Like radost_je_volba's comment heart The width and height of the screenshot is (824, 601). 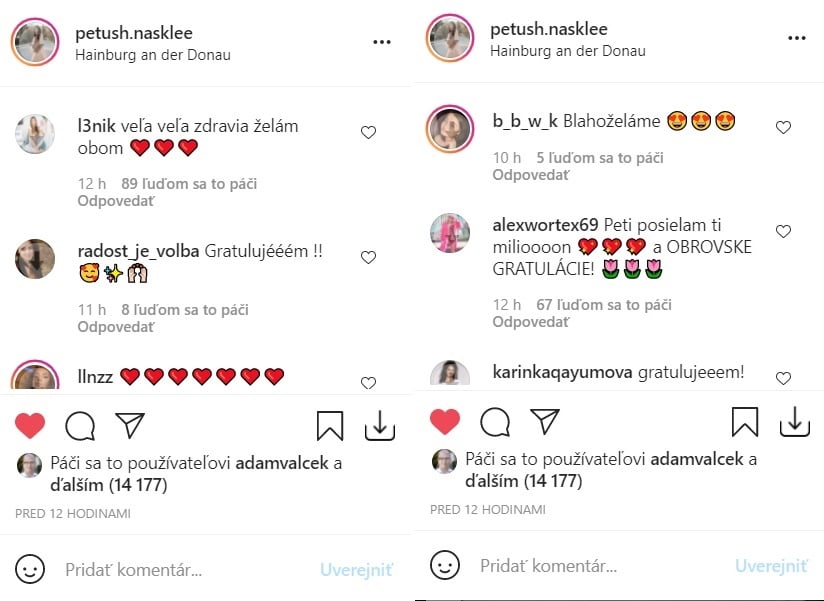[x=368, y=257]
